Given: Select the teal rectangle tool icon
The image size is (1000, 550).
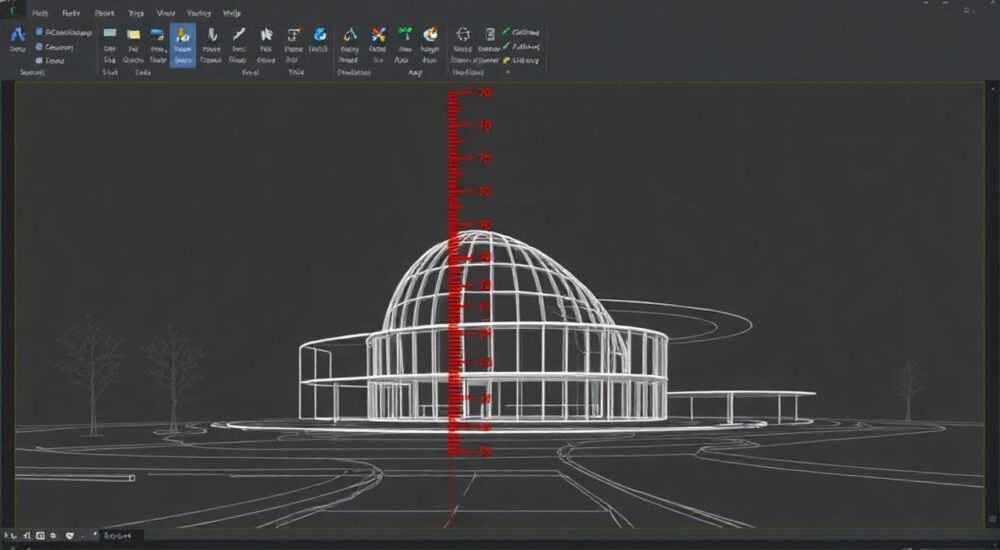Looking at the screenshot, I should (110, 33).
